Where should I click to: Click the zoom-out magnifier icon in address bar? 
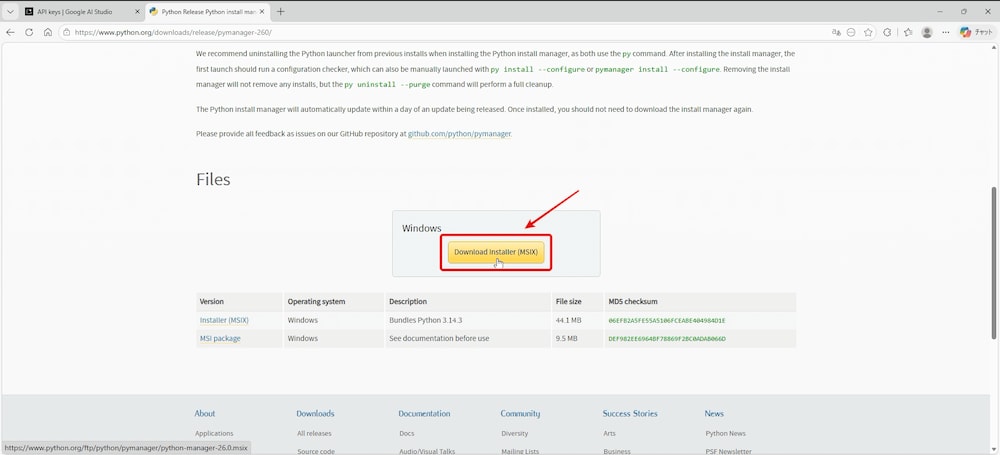coord(851,32)
